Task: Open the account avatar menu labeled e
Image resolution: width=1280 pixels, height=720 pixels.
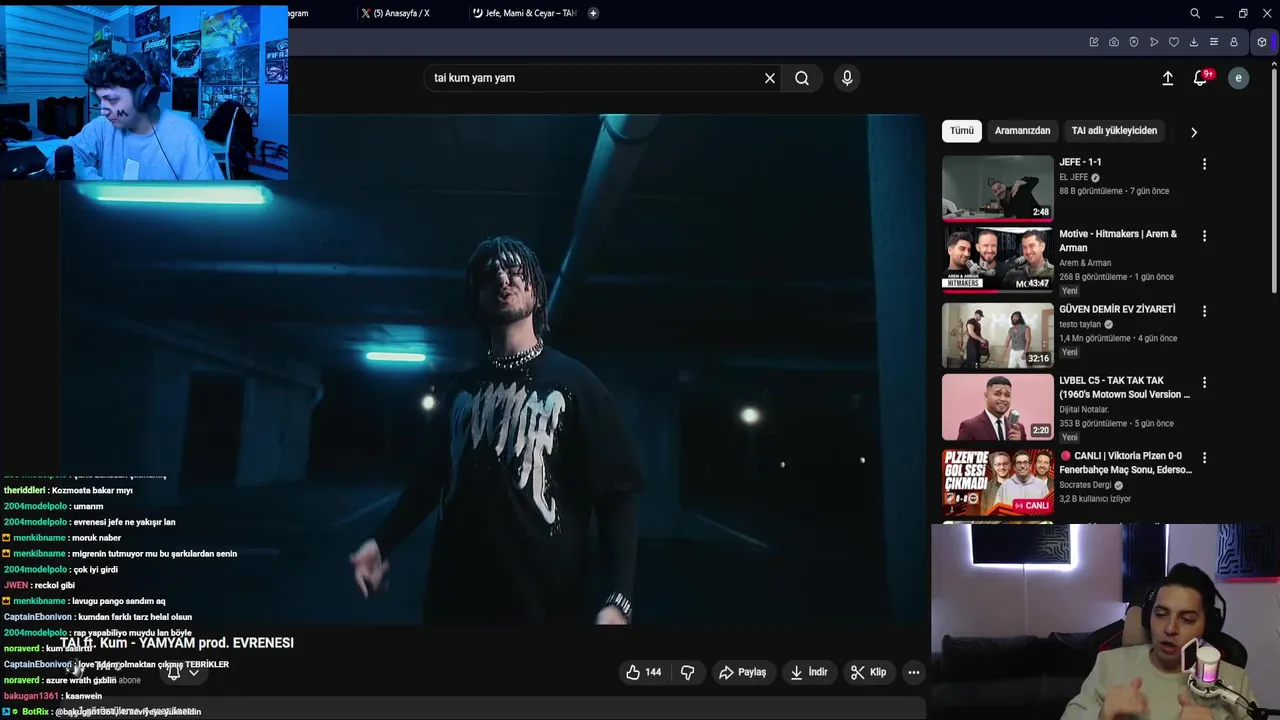Action: tap(1238, 78)
